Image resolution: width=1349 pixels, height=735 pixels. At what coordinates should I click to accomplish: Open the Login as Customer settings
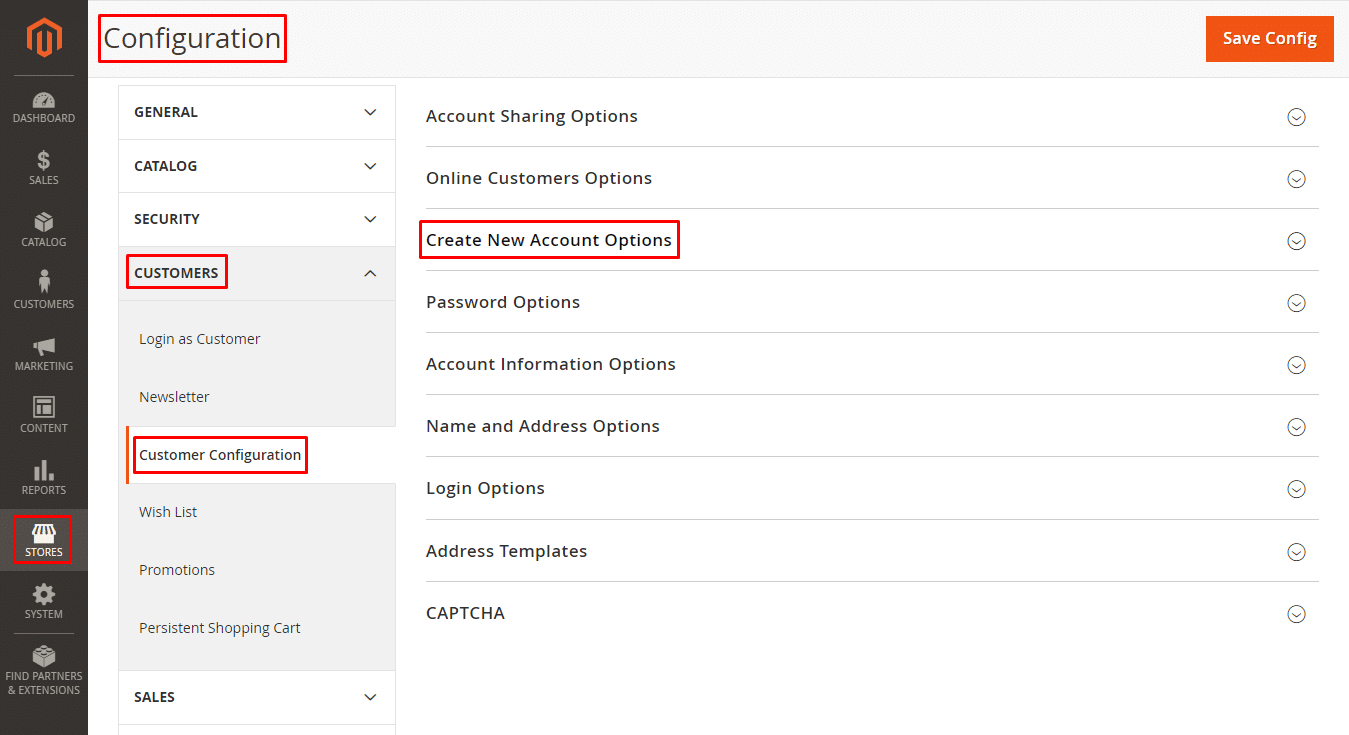point(200,339)
